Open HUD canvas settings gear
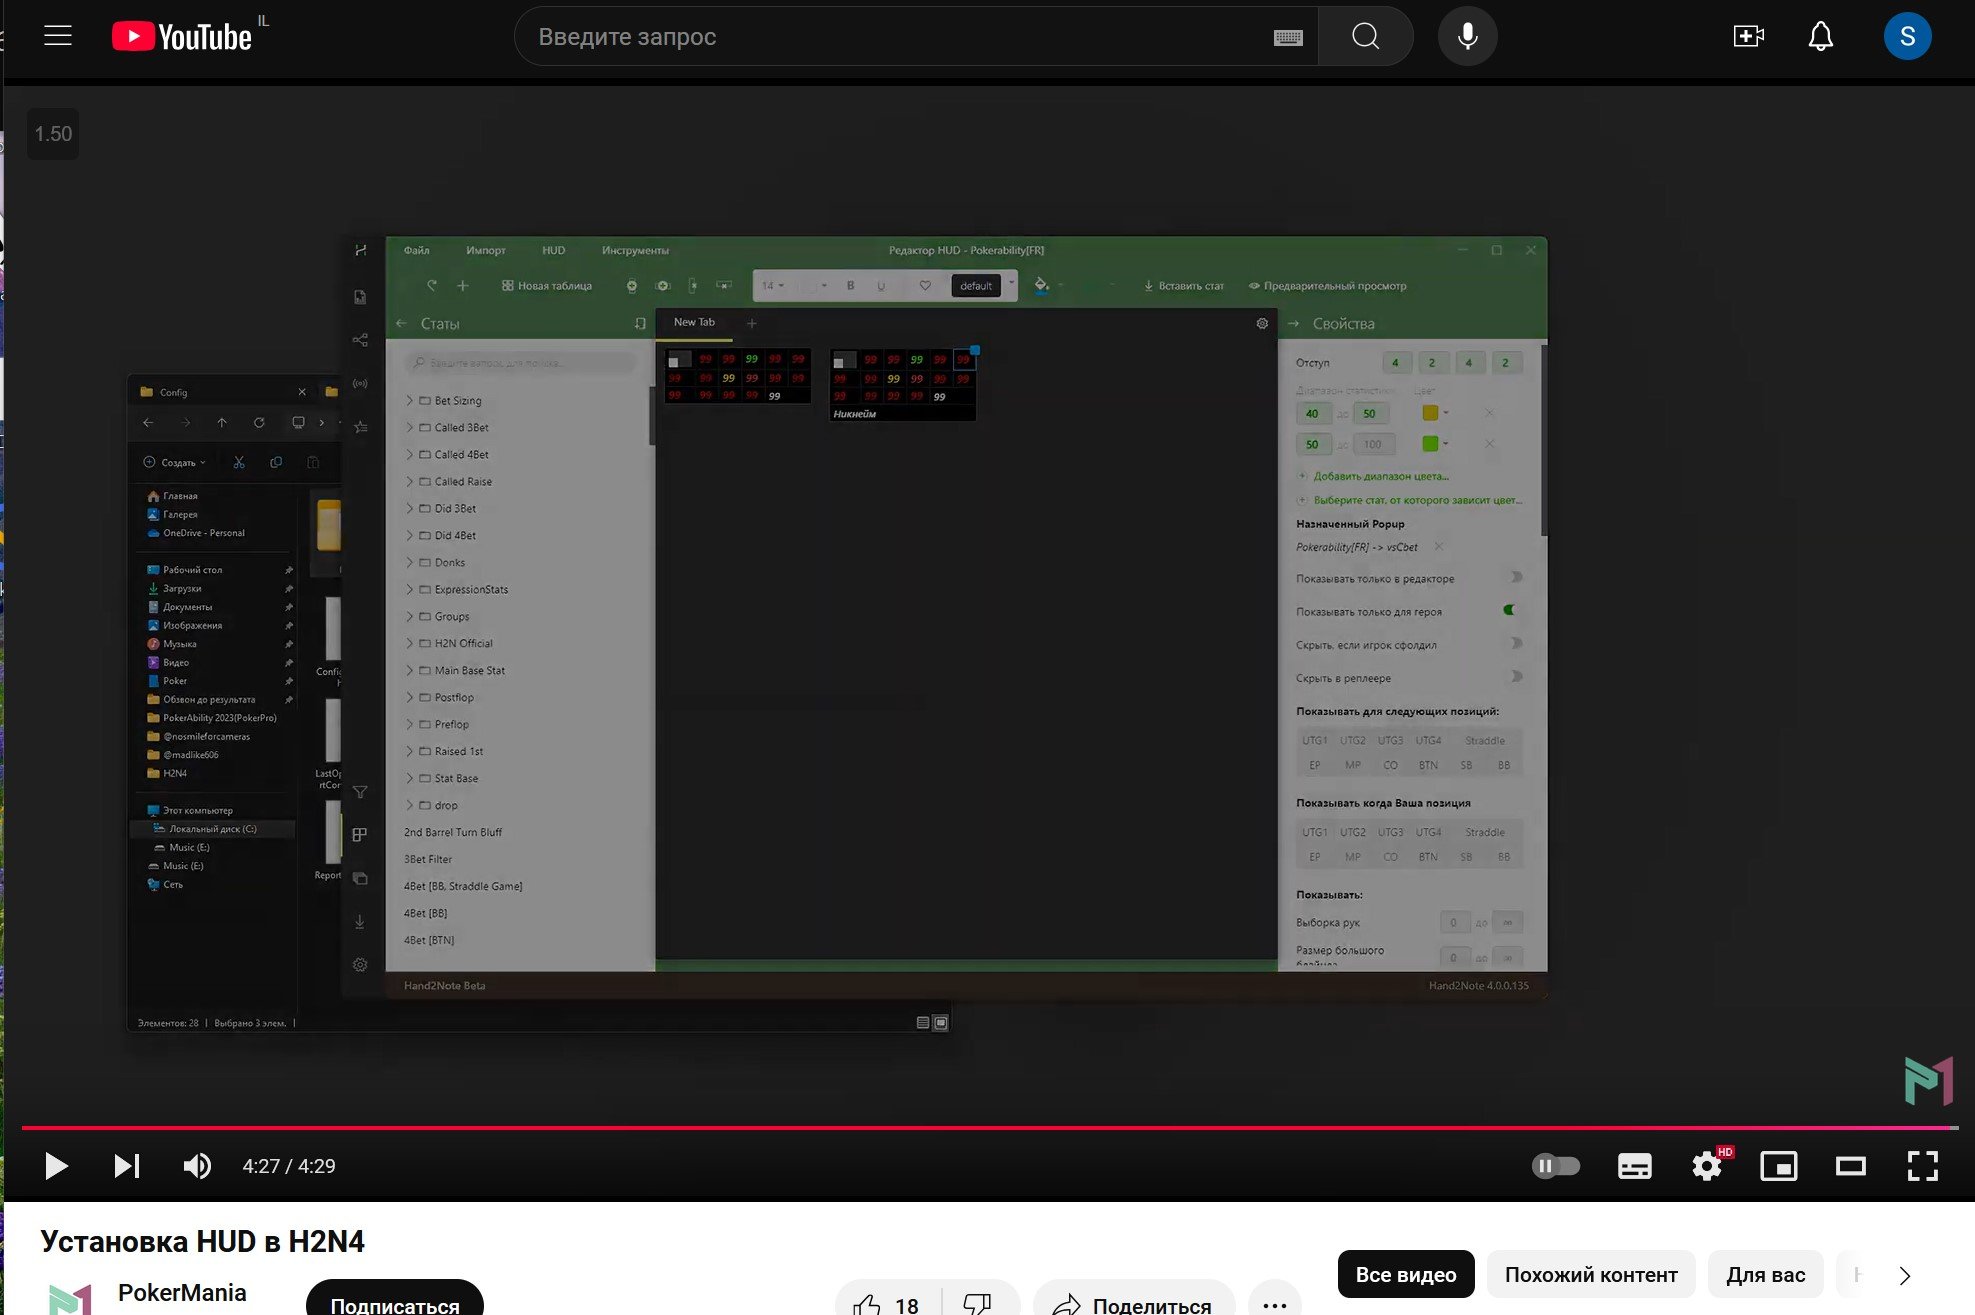This screenshot has height=1315, width=1975. [1262, 323]
